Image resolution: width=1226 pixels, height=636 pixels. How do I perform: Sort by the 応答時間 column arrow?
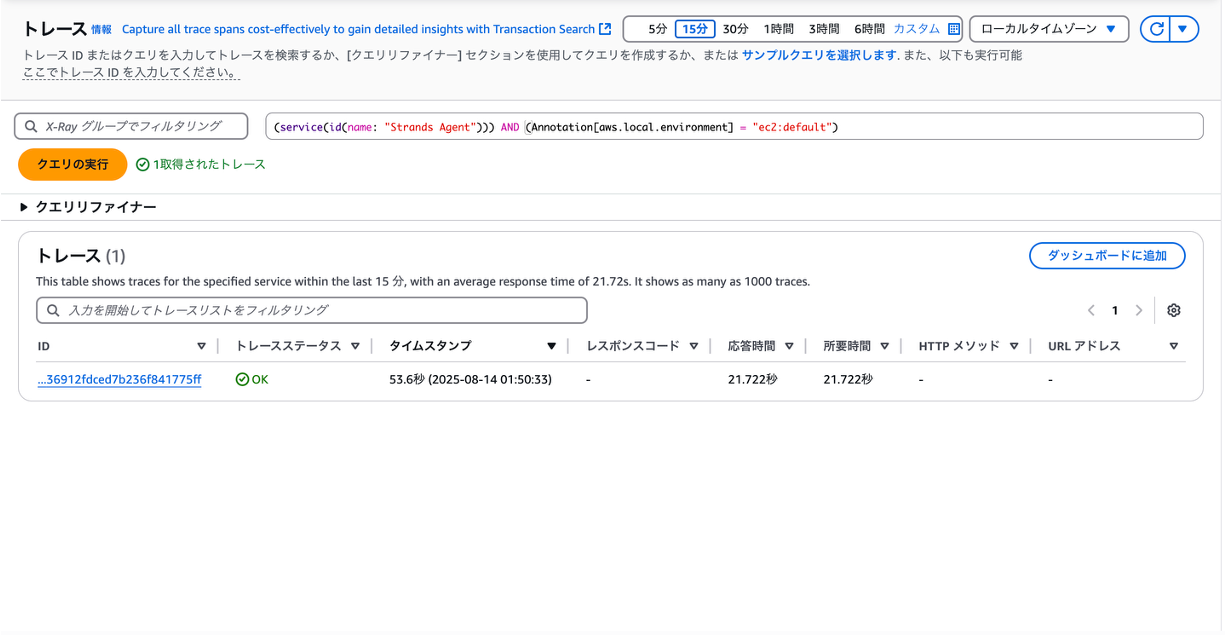click(x=789, y=346)
